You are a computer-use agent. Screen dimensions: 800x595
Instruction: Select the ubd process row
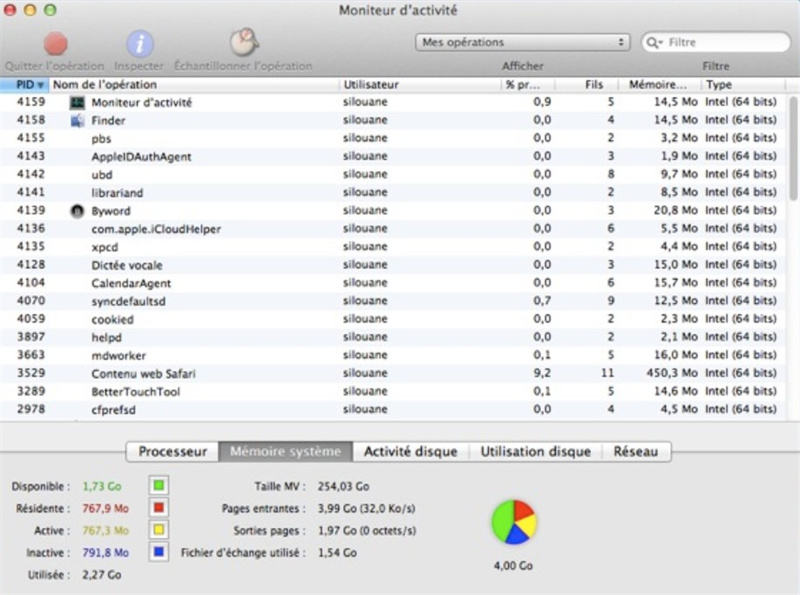point(393,175)
